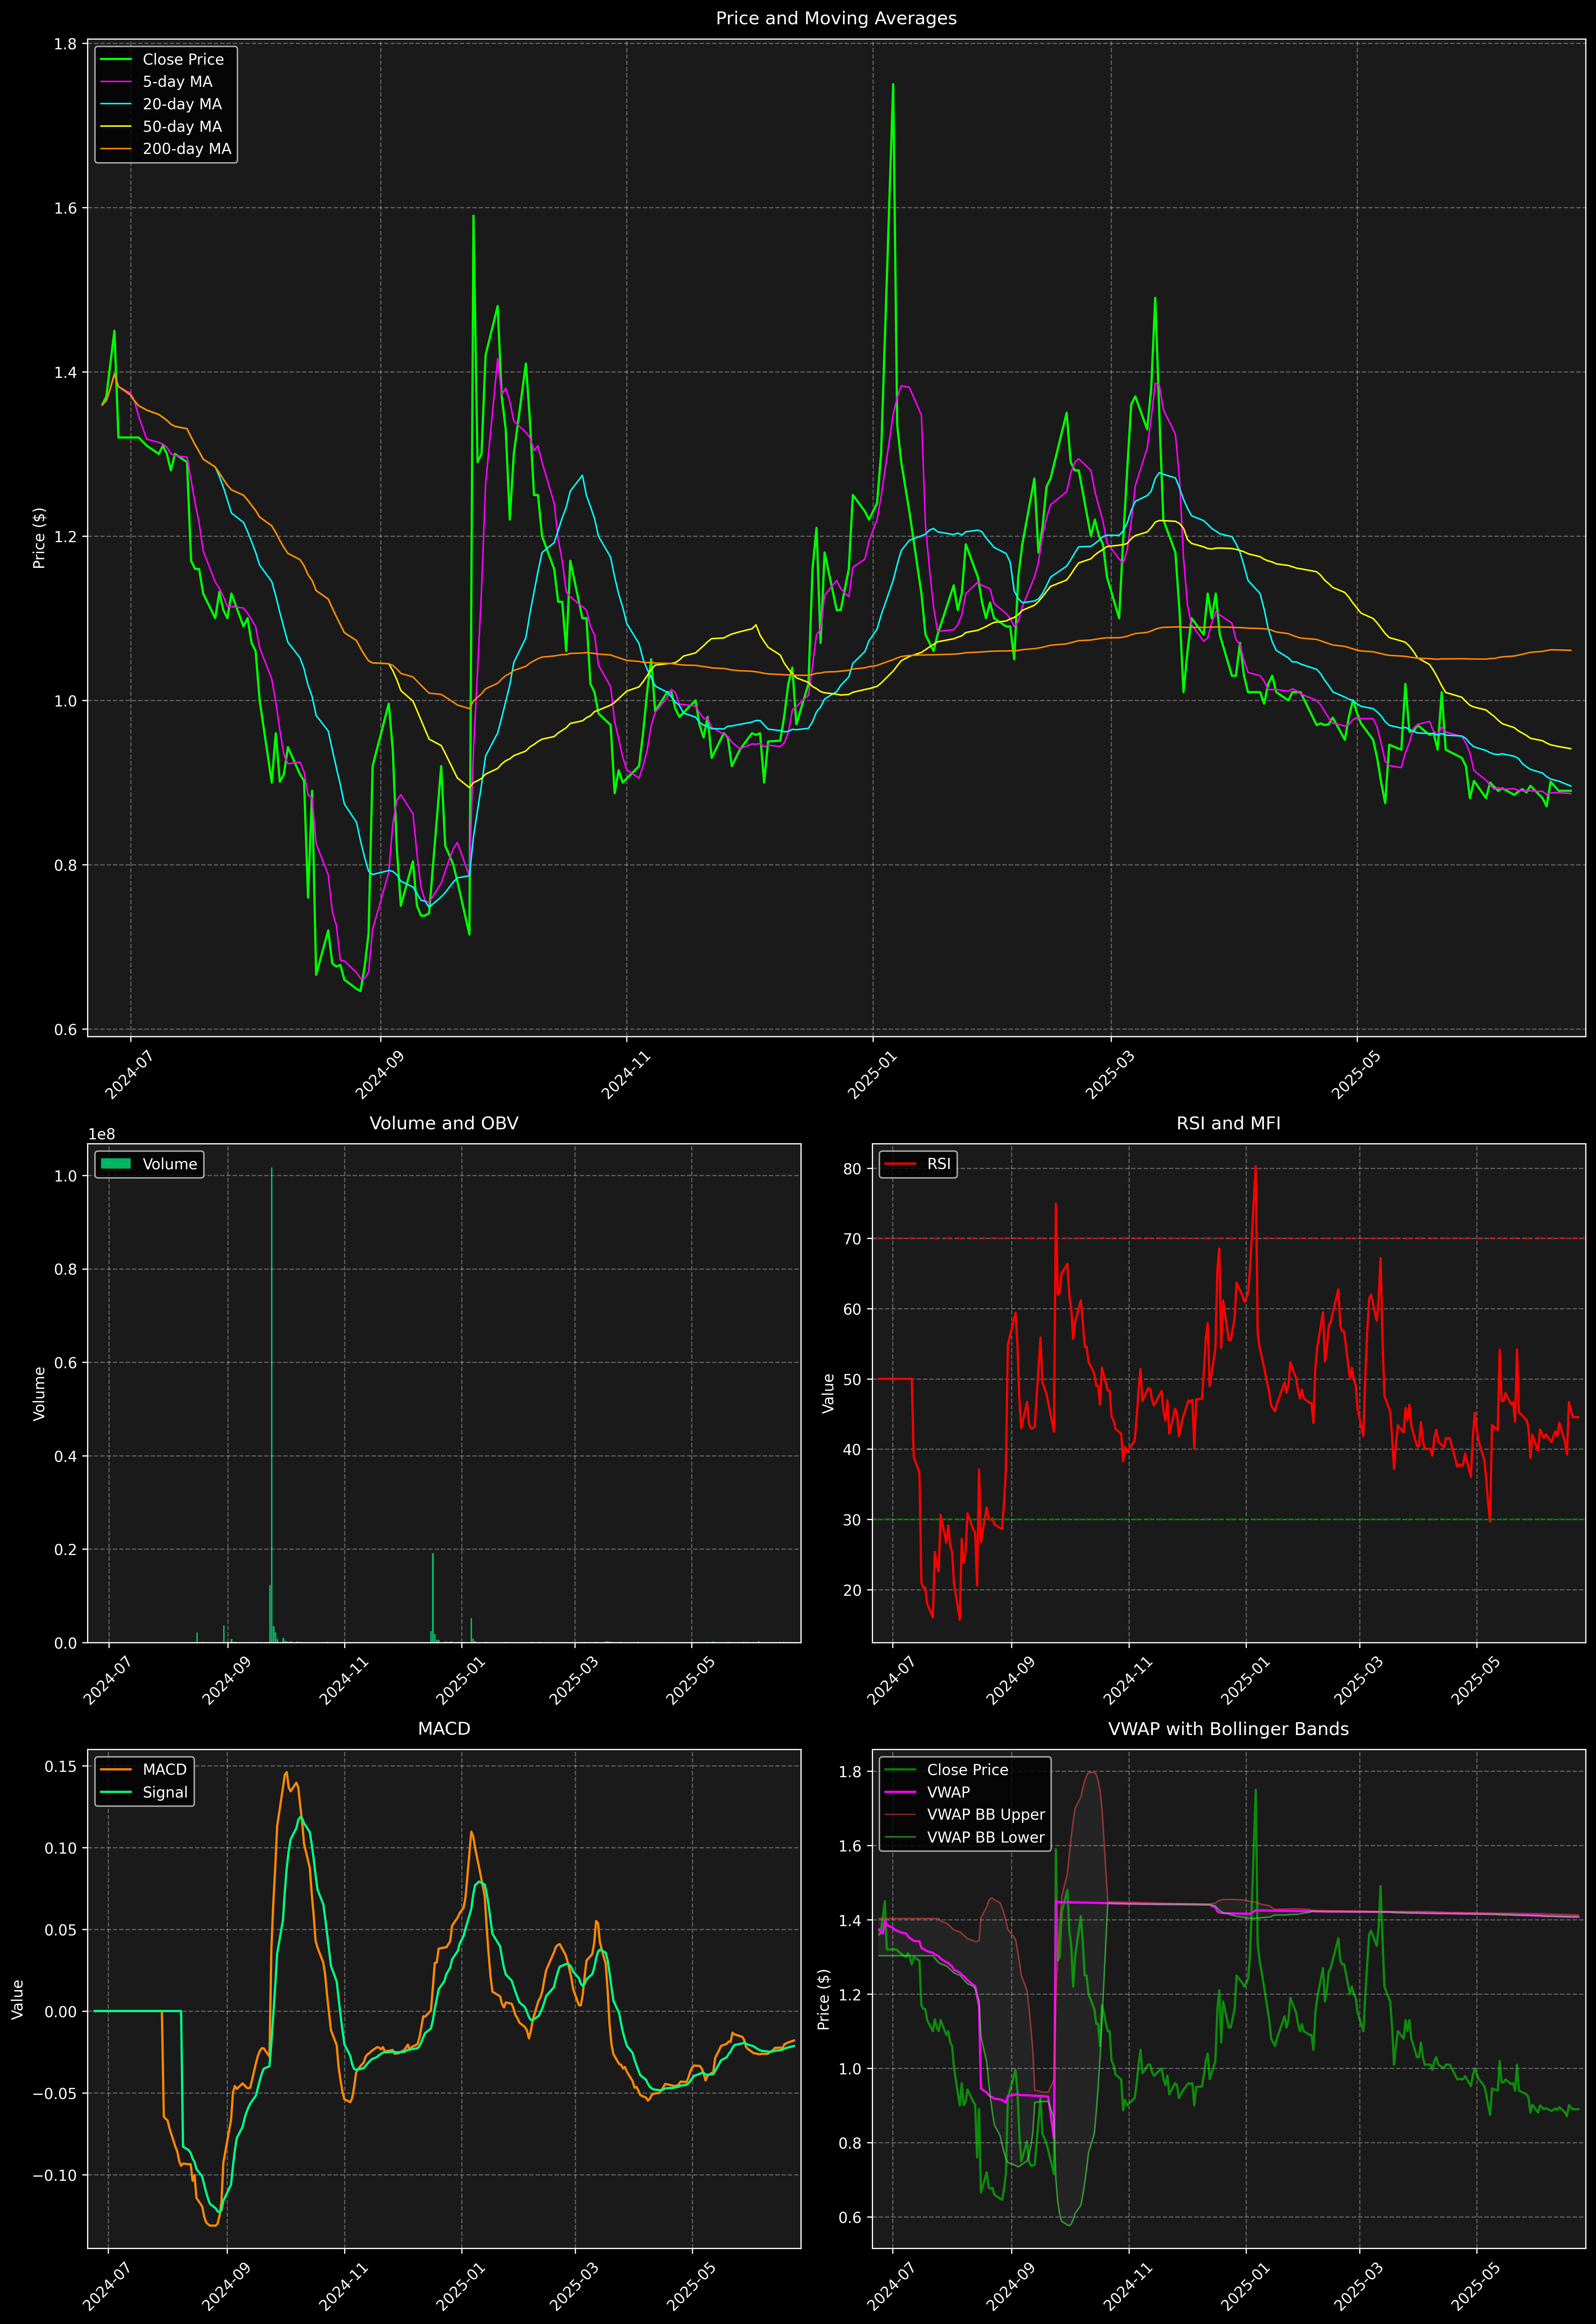Viewport: 1596px width, 2324px height.
Task: Select the '200-day MA' legend entry
Action: tap(166, 149)
